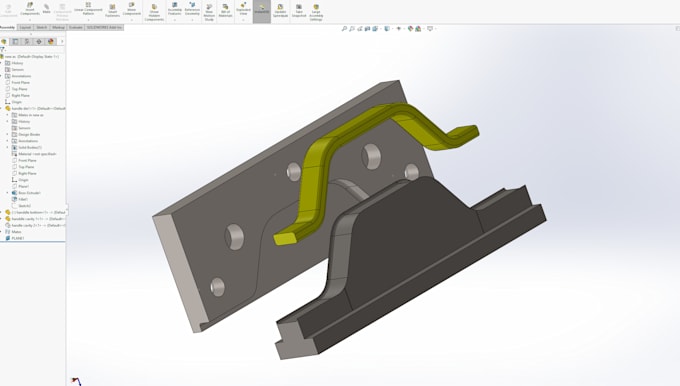This screenshot has height=386, width=680.
Task: Click Insert Components in the ribbon
Action: click(x=29, y=9)
